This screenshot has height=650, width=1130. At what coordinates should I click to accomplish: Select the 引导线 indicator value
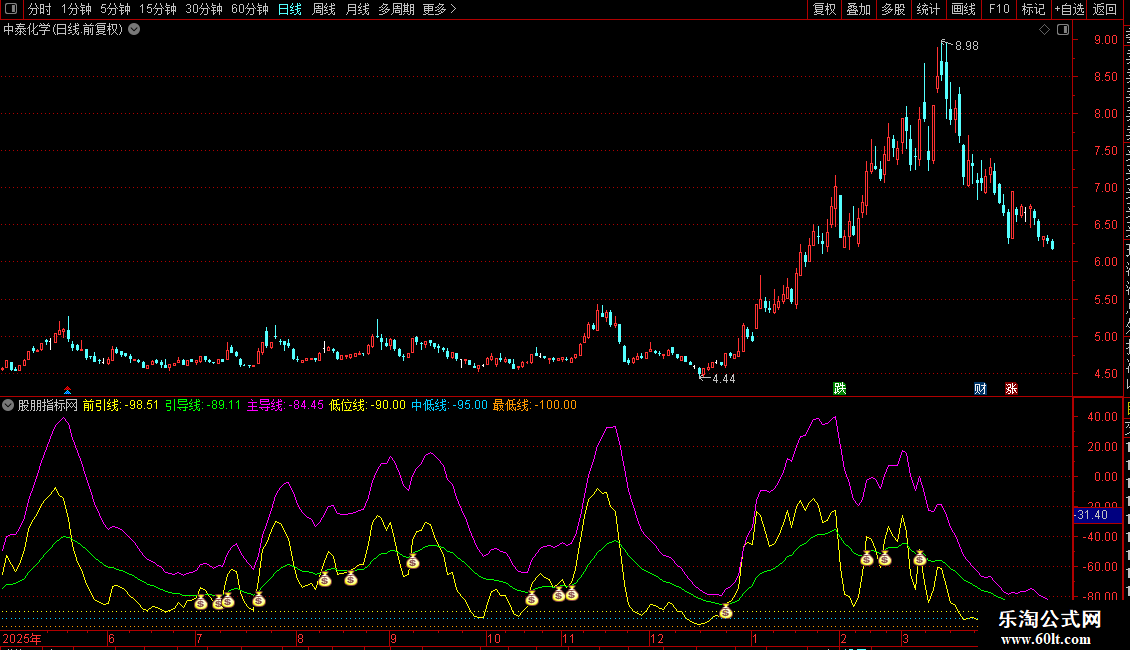(203, 405)
